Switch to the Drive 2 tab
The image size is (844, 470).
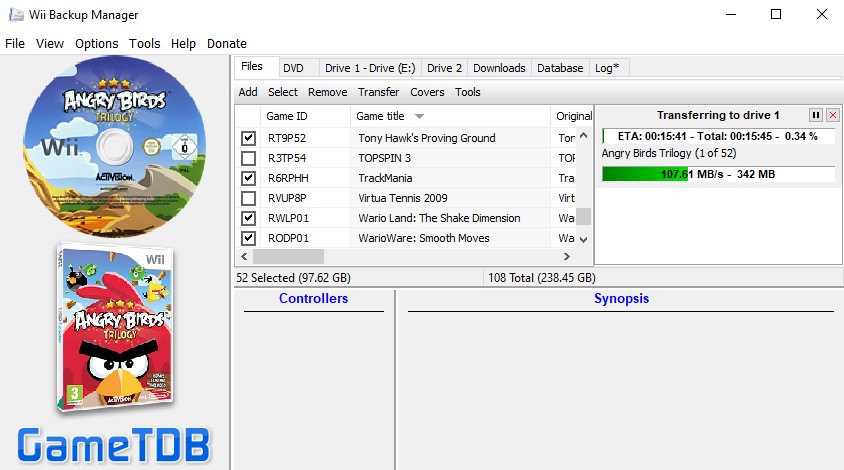pyautogui.click(x=445, y=68)
